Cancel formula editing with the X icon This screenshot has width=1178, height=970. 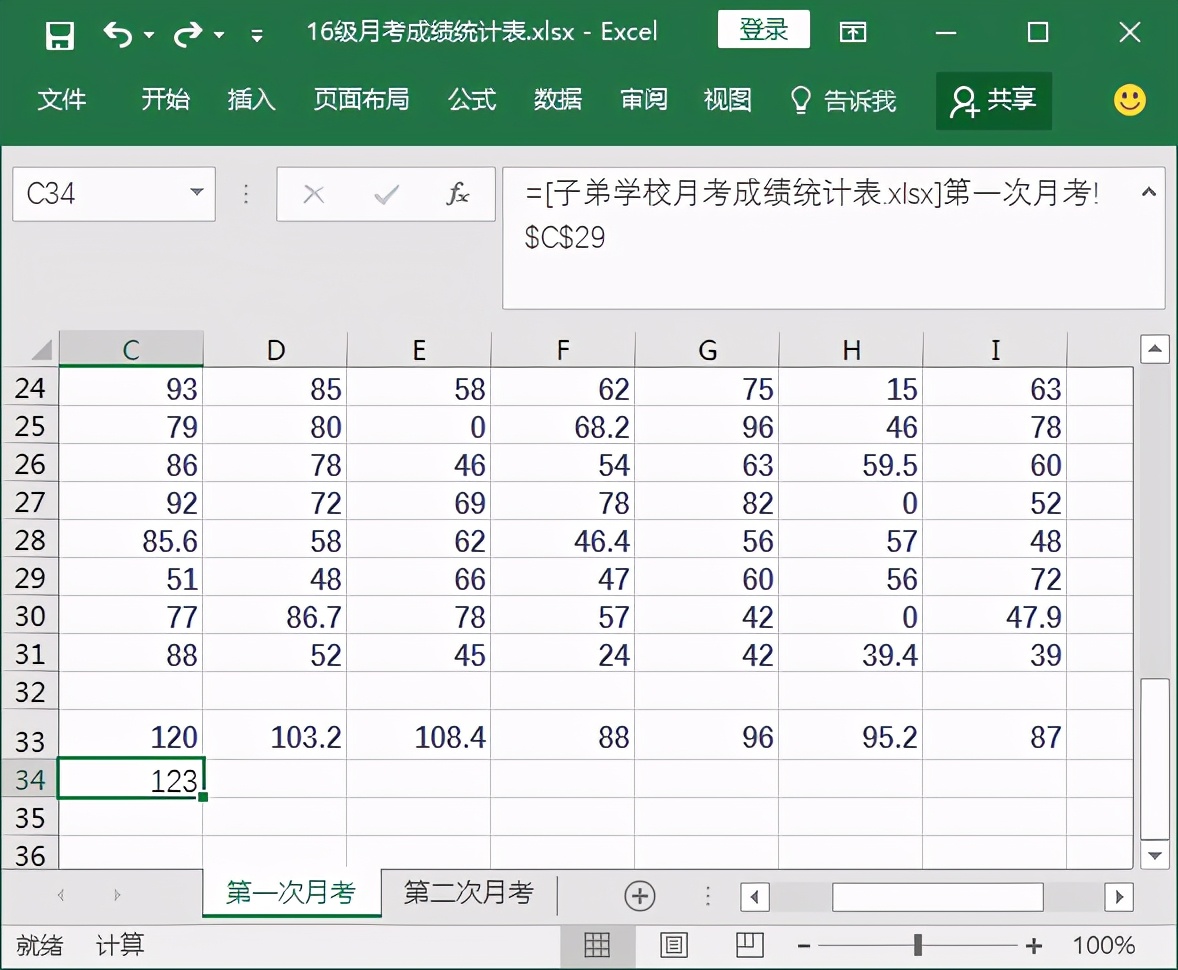[x=314, y=194]
